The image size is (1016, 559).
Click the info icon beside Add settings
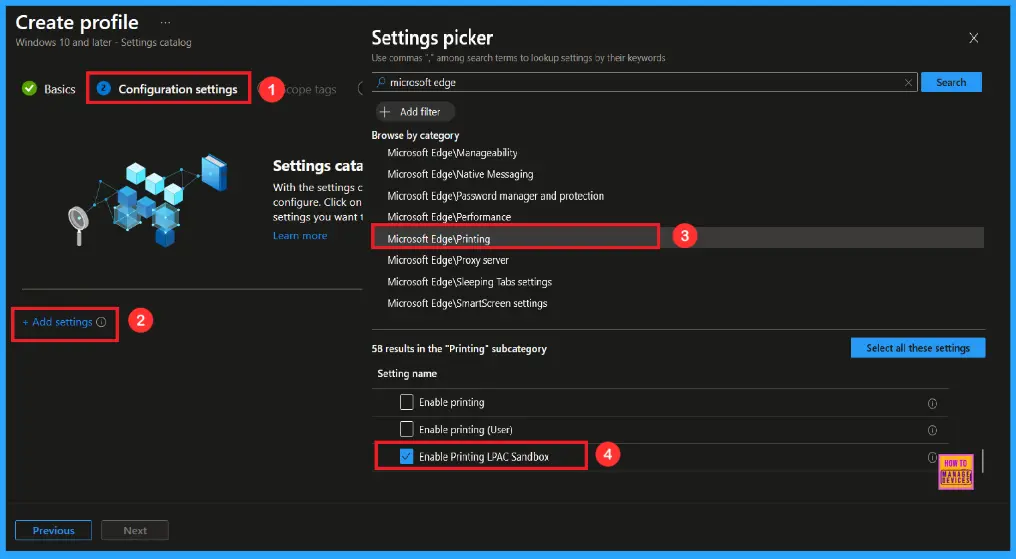tap(101, 322)
